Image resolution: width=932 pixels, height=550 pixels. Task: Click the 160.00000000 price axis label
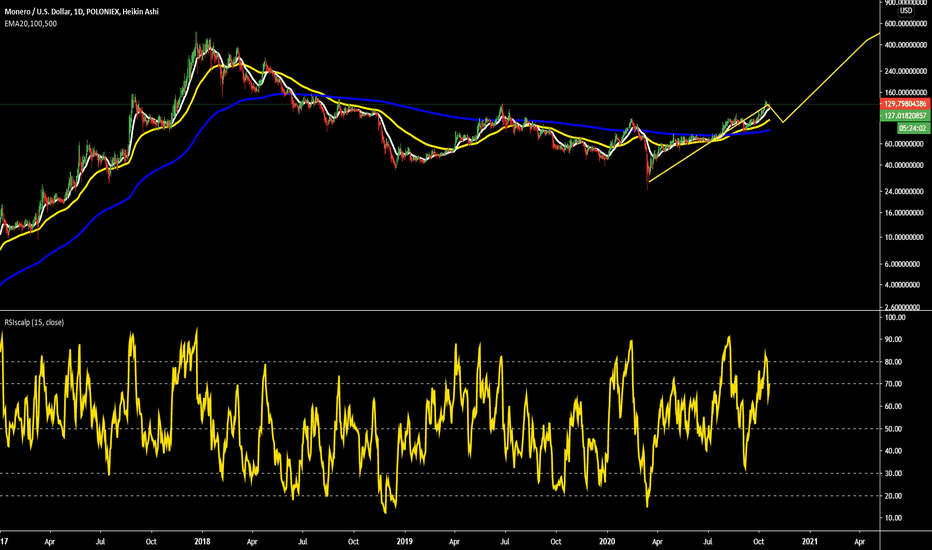tap(904, 93)
